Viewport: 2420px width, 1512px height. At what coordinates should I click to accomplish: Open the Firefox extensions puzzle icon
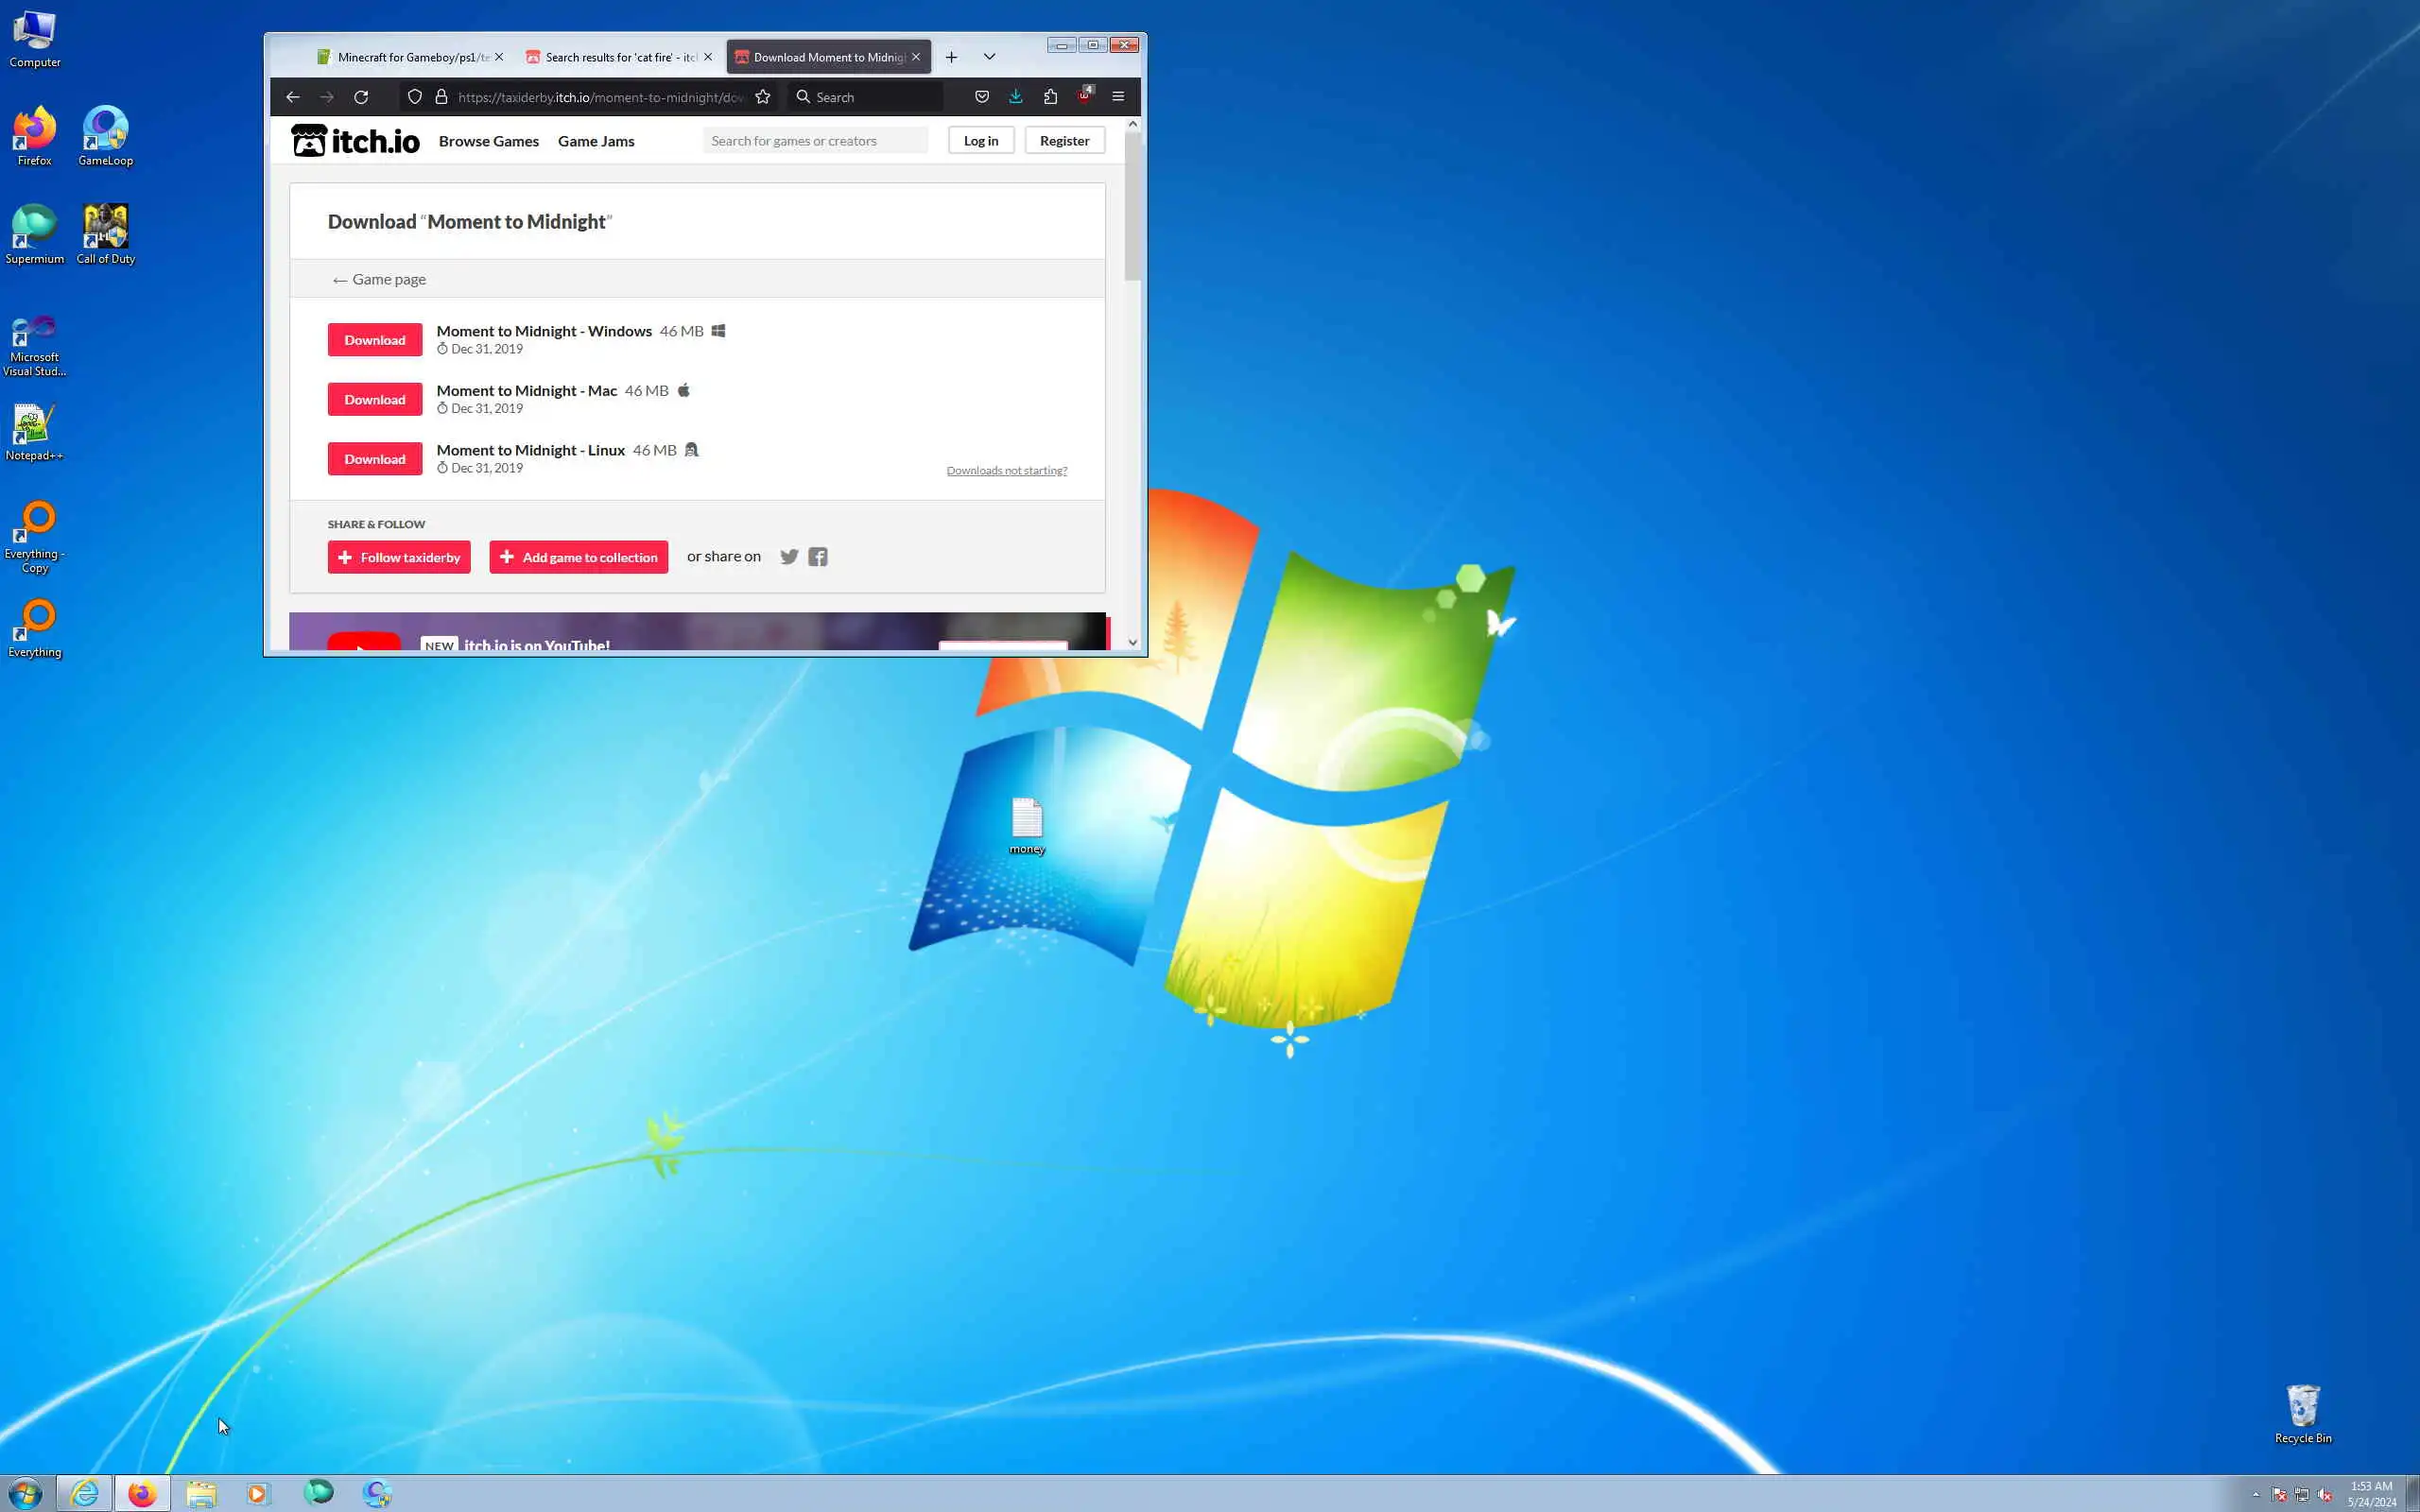coord(1050,97)
